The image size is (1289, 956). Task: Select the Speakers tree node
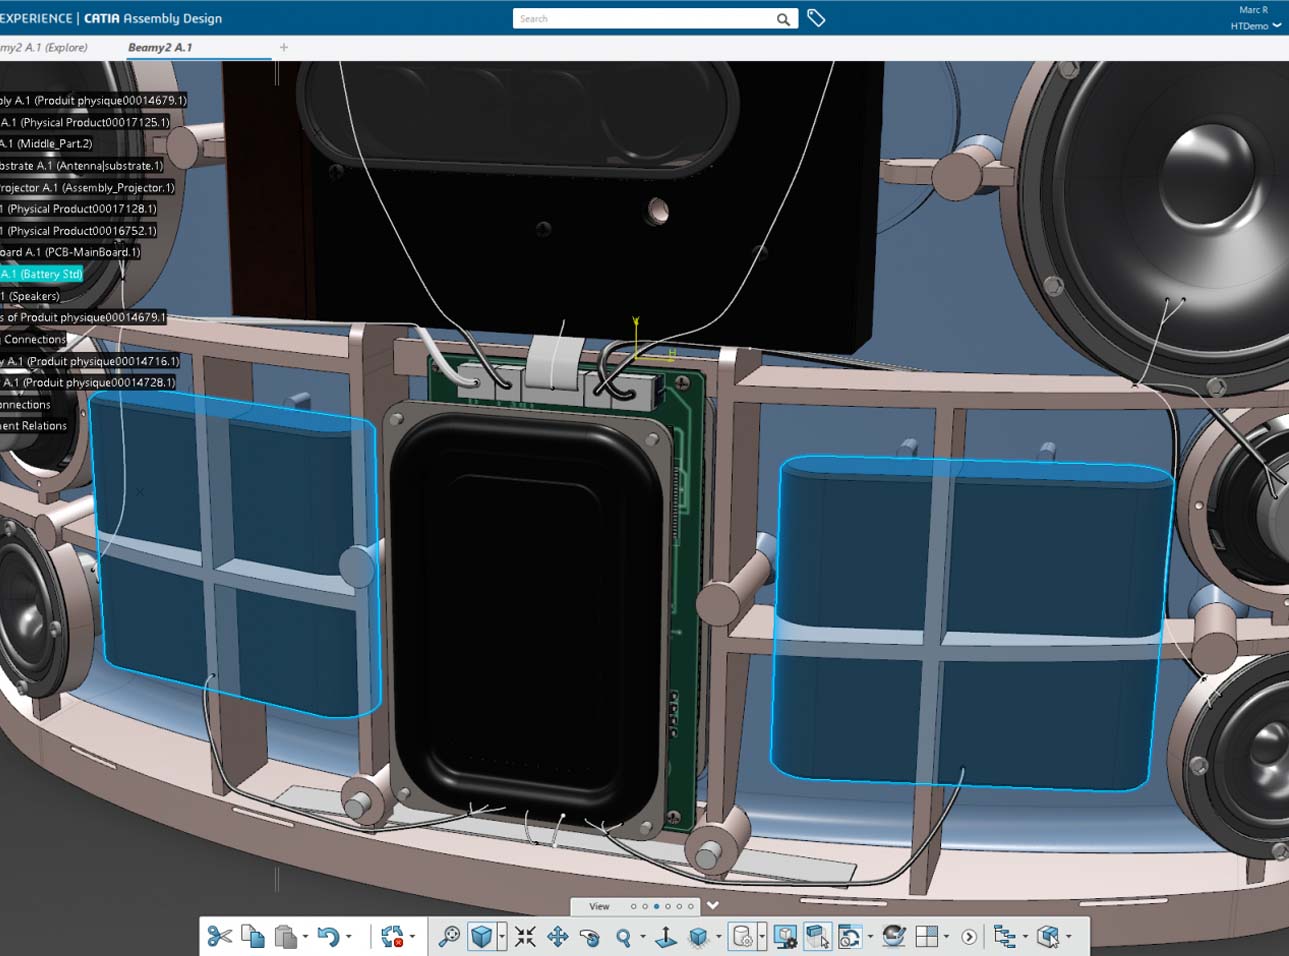pyautogui.click(x=31, y=296)
